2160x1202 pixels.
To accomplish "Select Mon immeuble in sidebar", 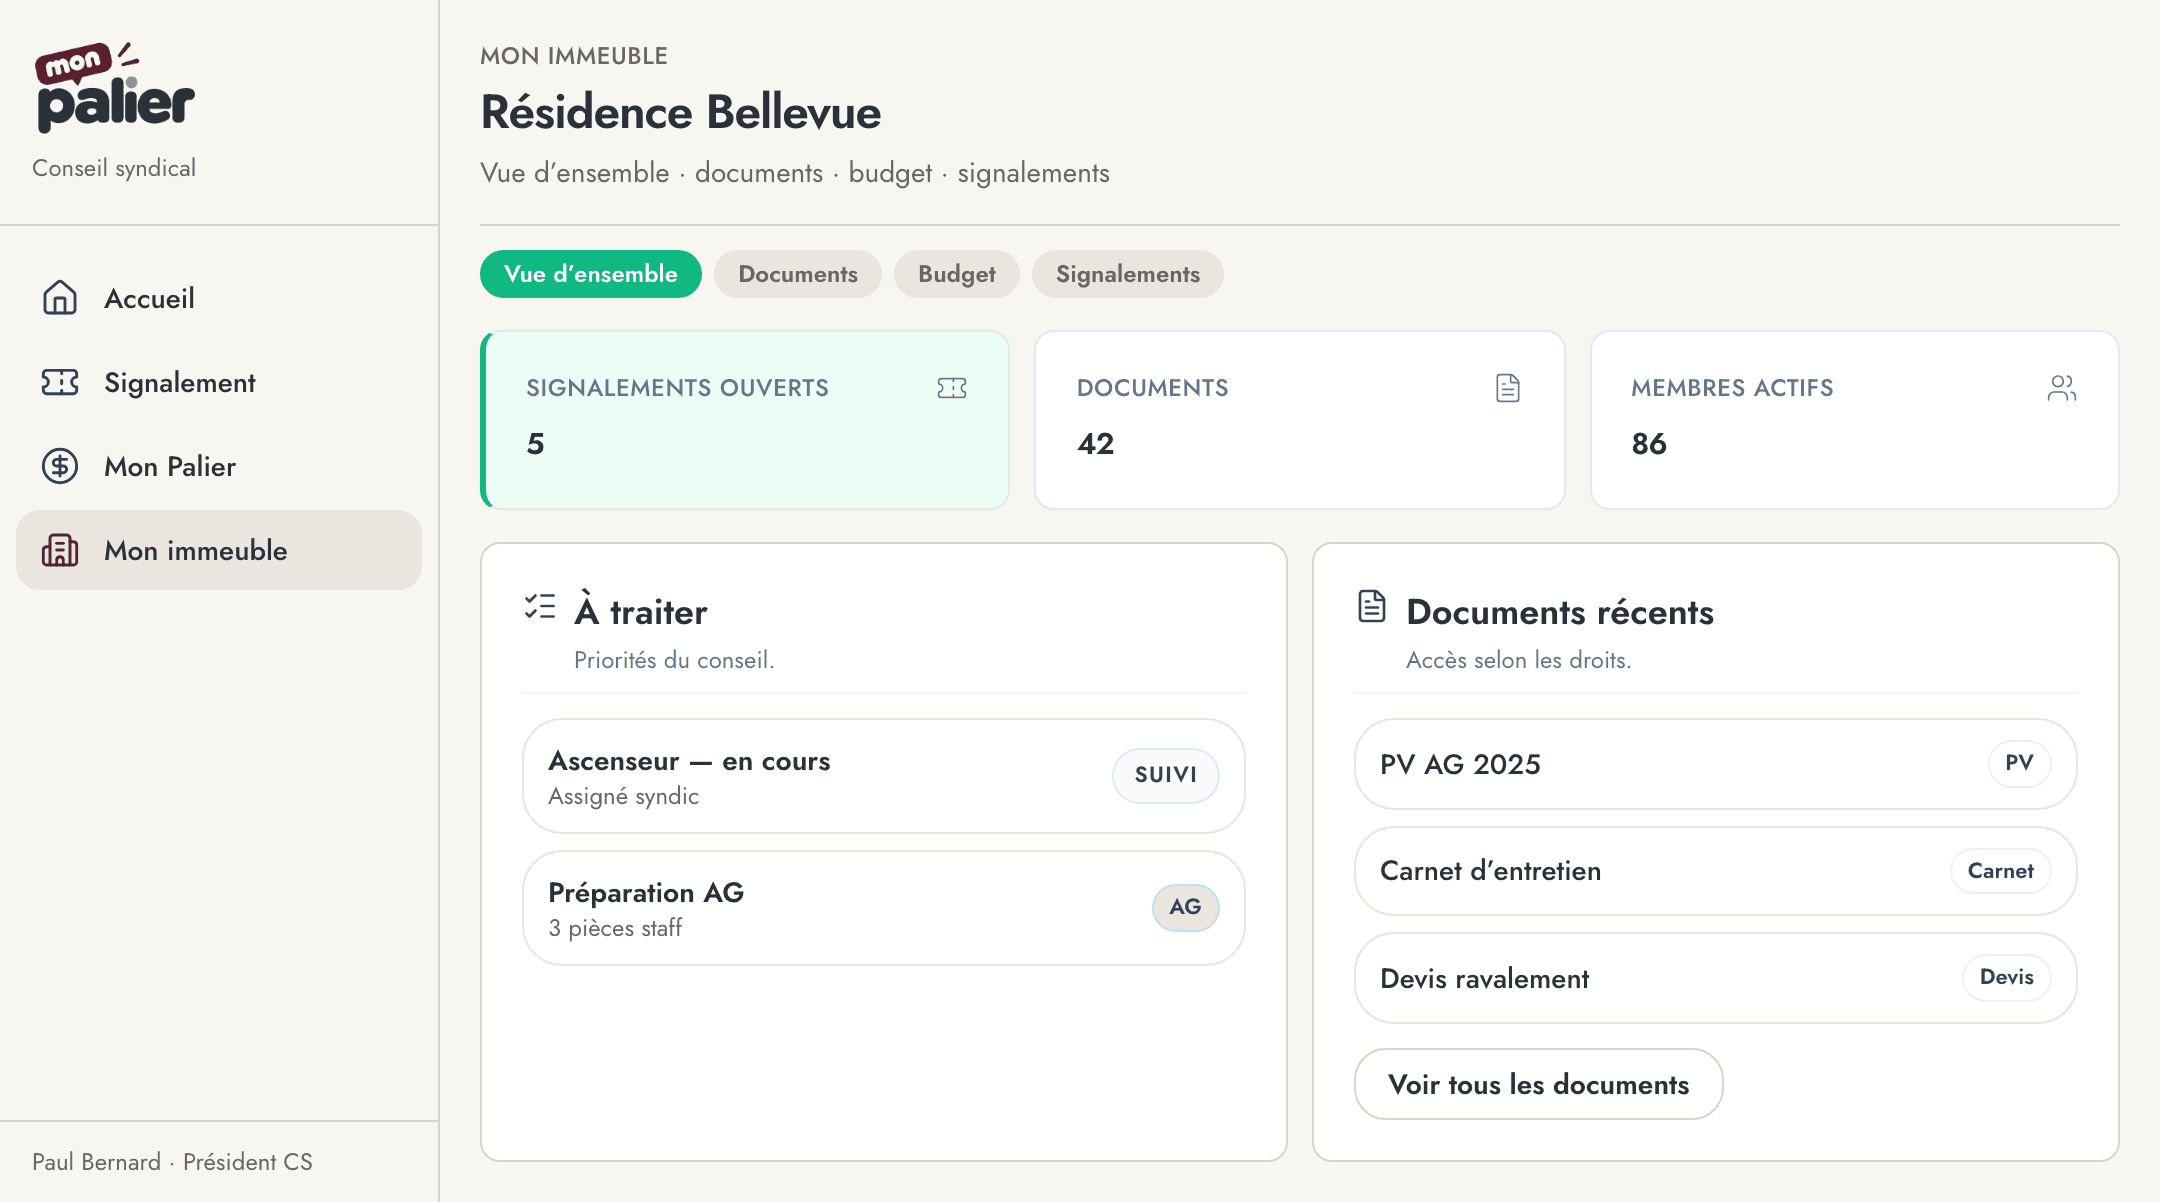I will pyautogui.click(x=219, y=550).
